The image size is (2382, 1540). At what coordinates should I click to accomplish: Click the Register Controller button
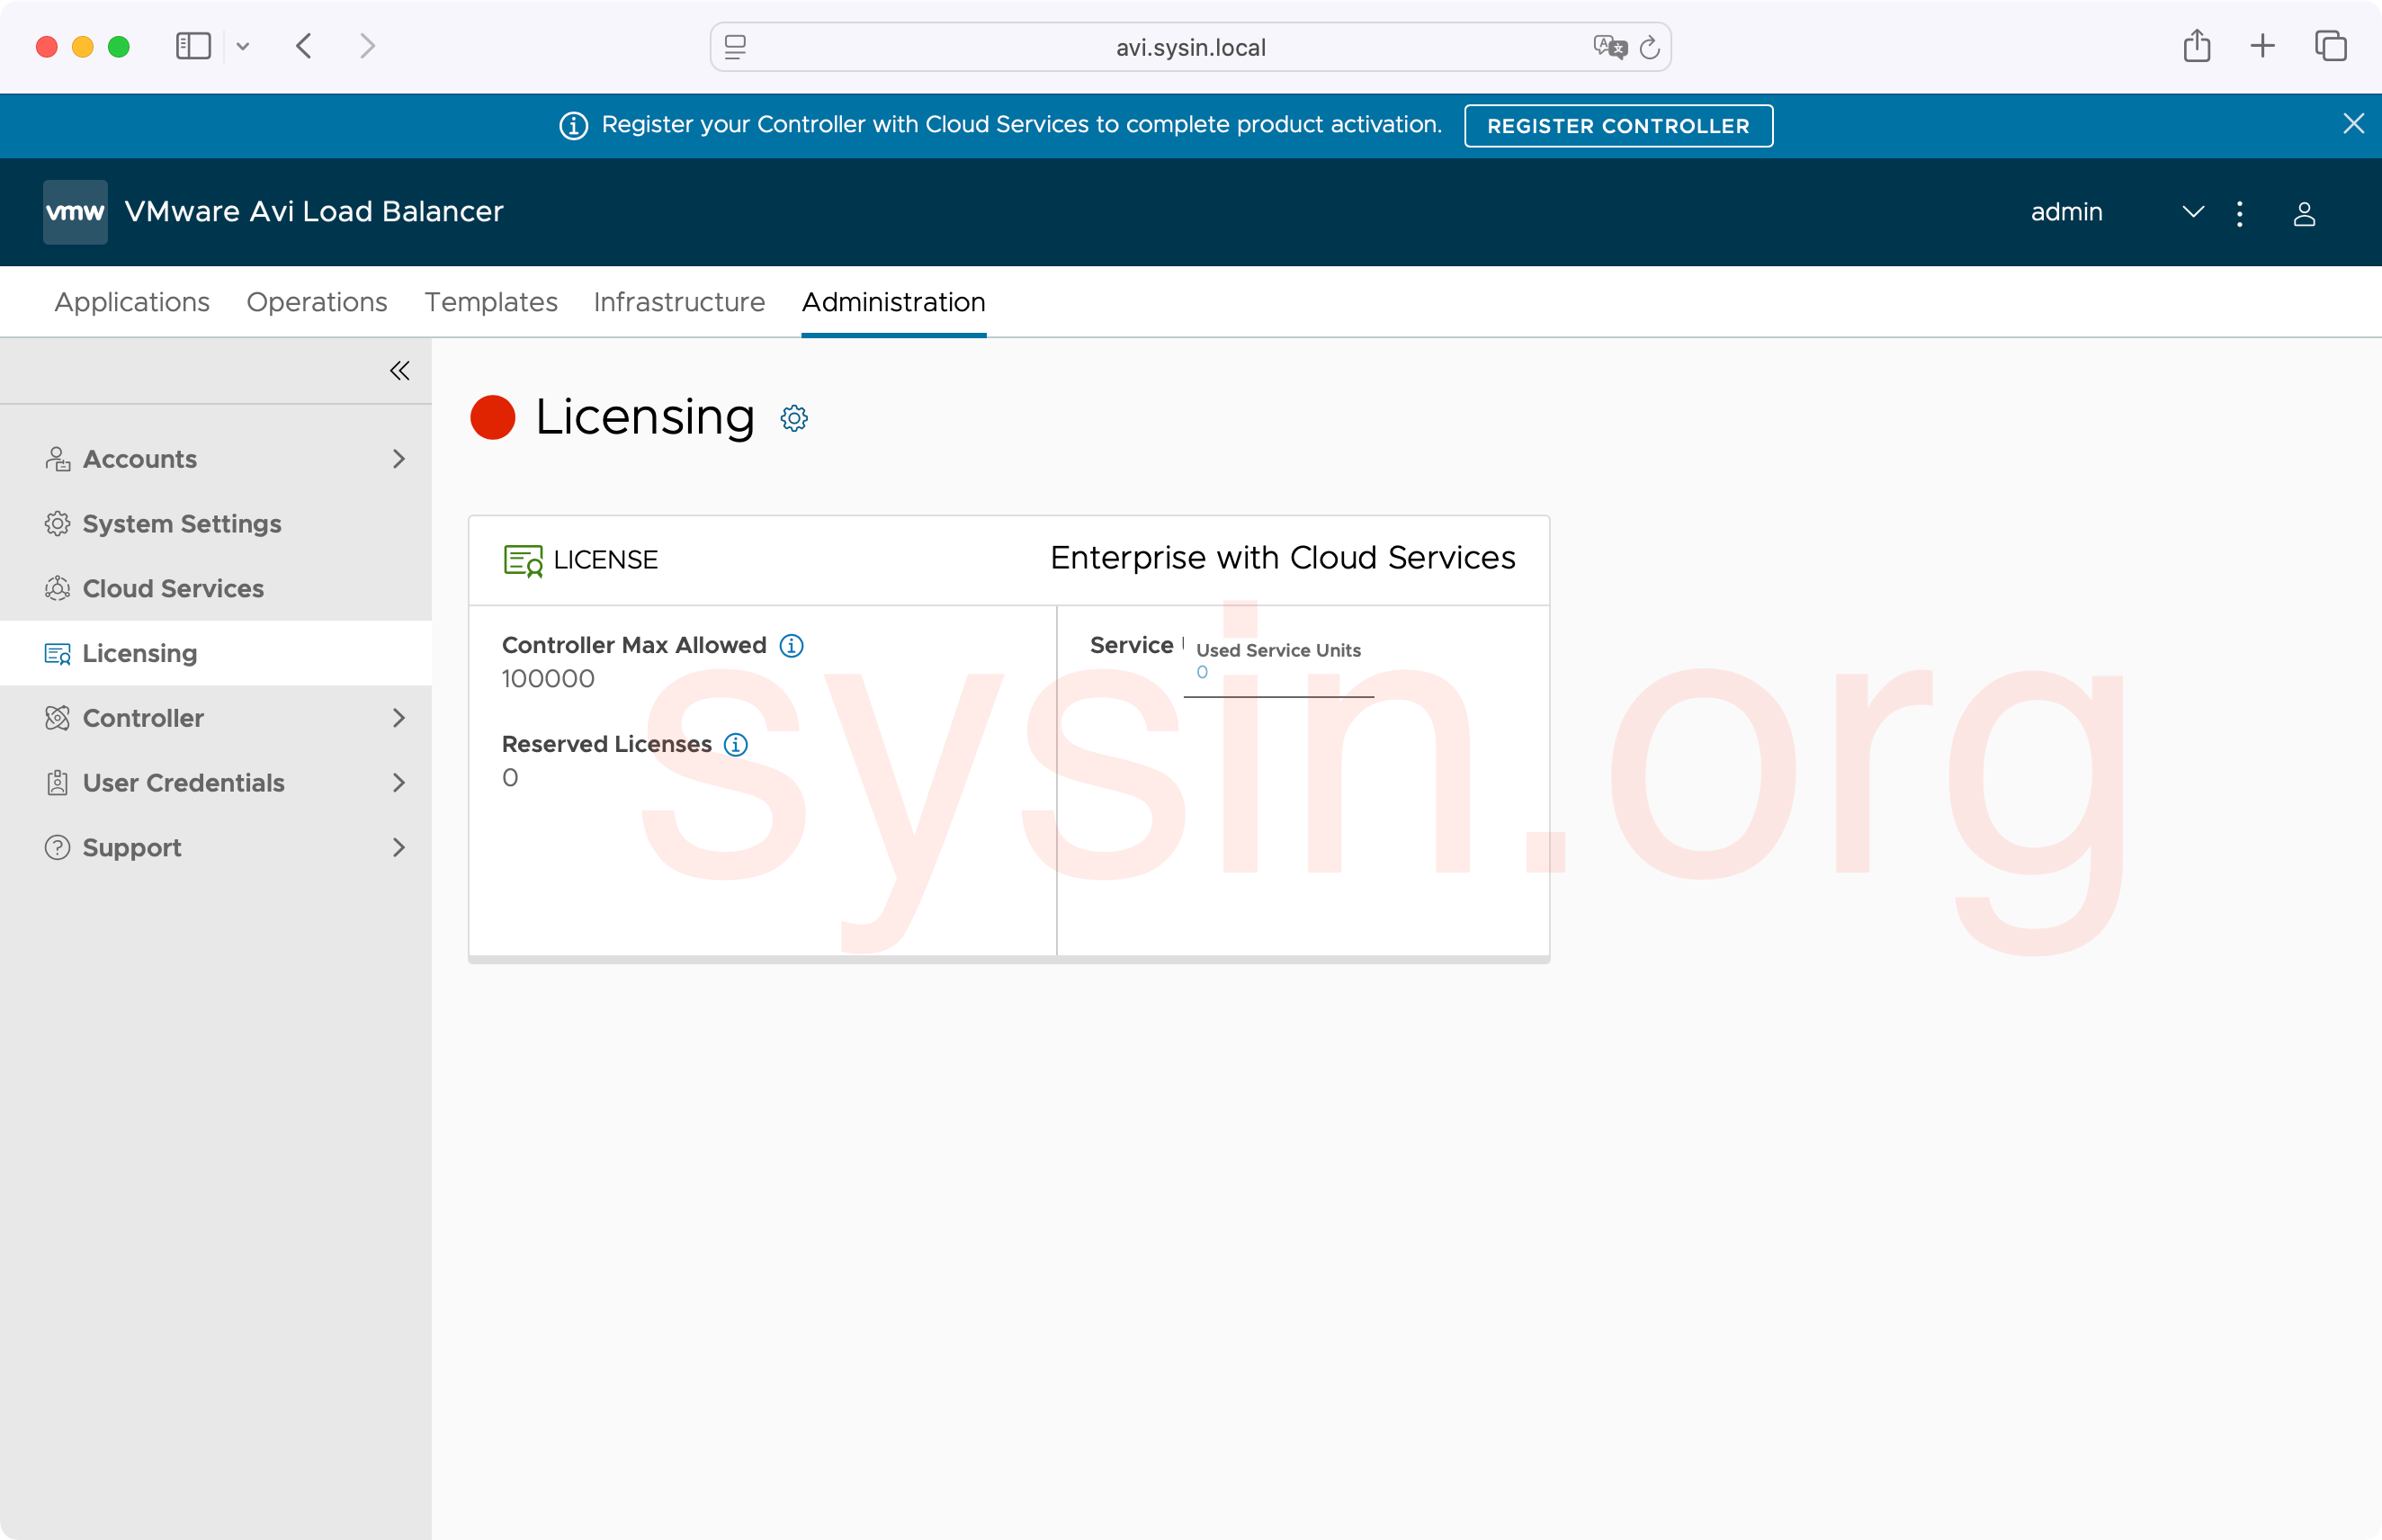[1618, 126]
